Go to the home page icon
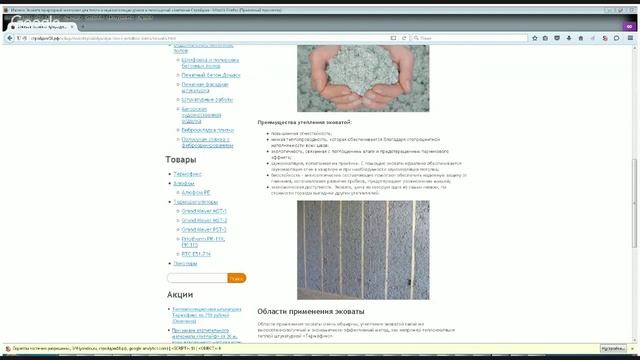This screenshot has width=640, height=360. (581, 38)
